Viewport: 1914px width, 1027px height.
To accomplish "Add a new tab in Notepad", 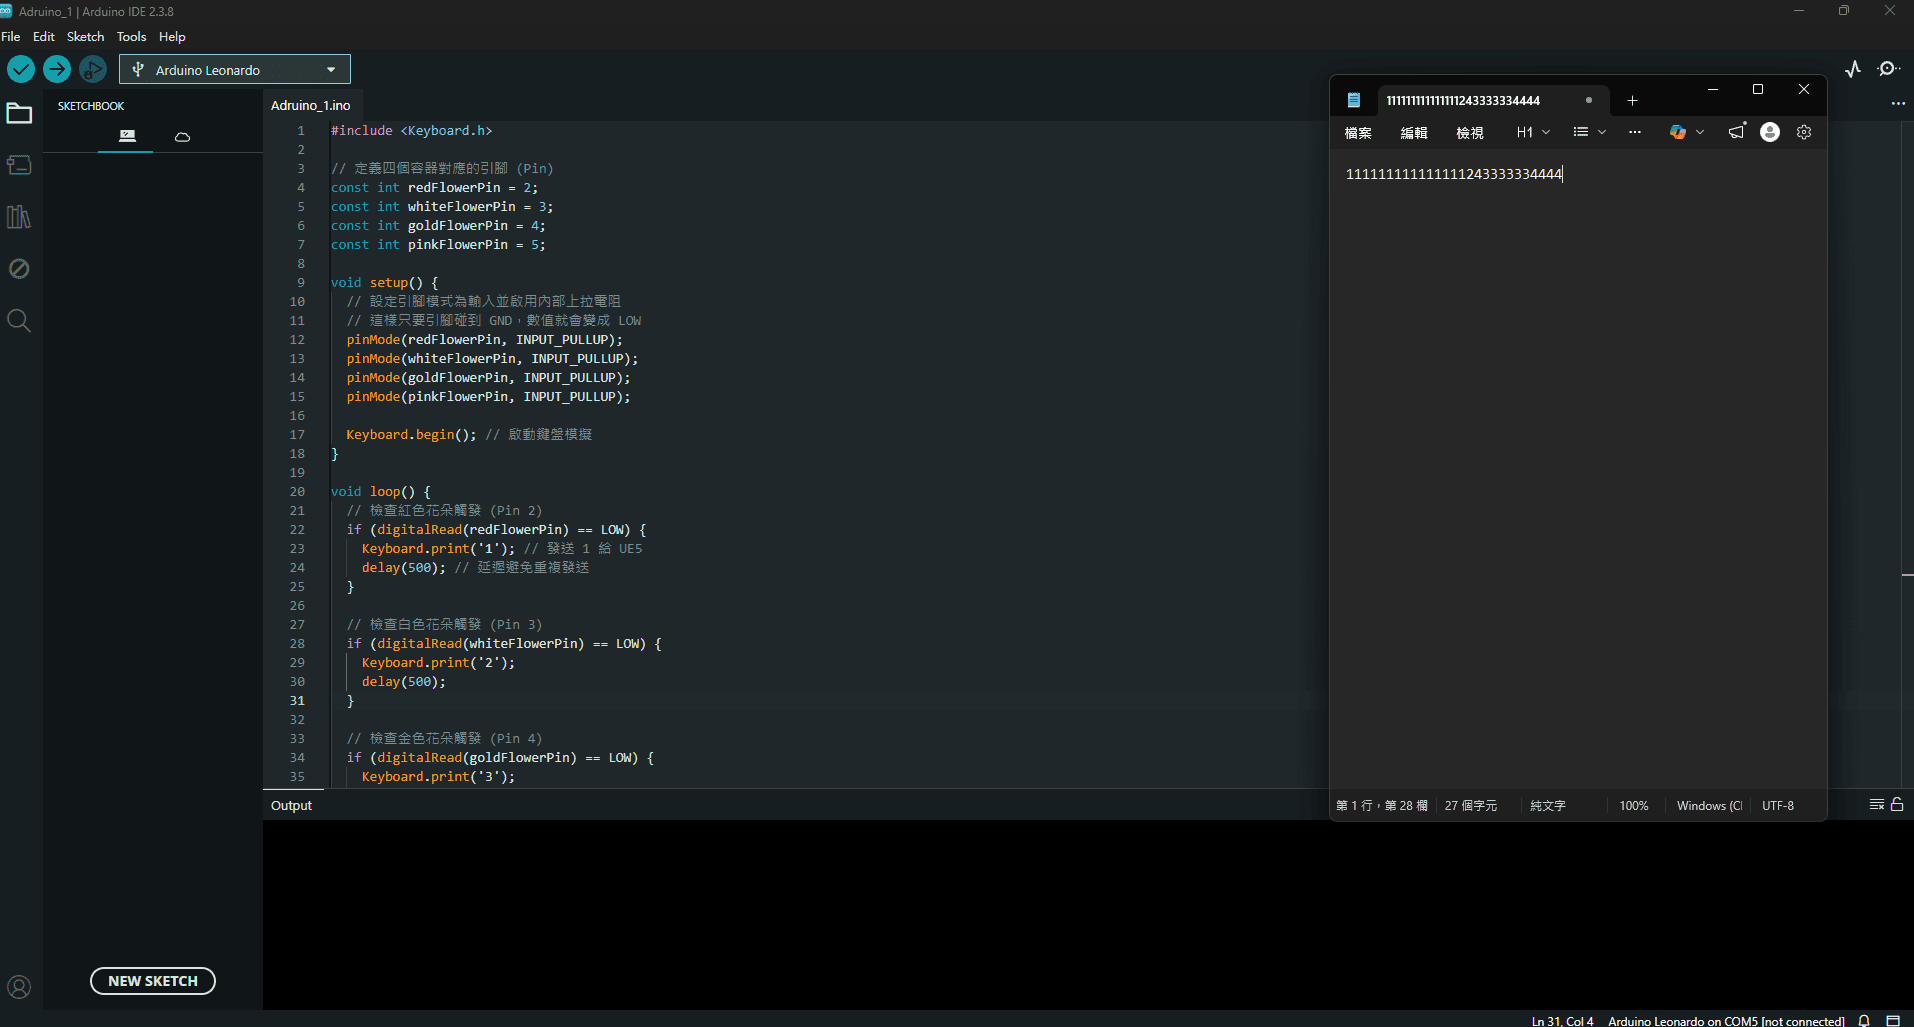I will pos(1632,100).
